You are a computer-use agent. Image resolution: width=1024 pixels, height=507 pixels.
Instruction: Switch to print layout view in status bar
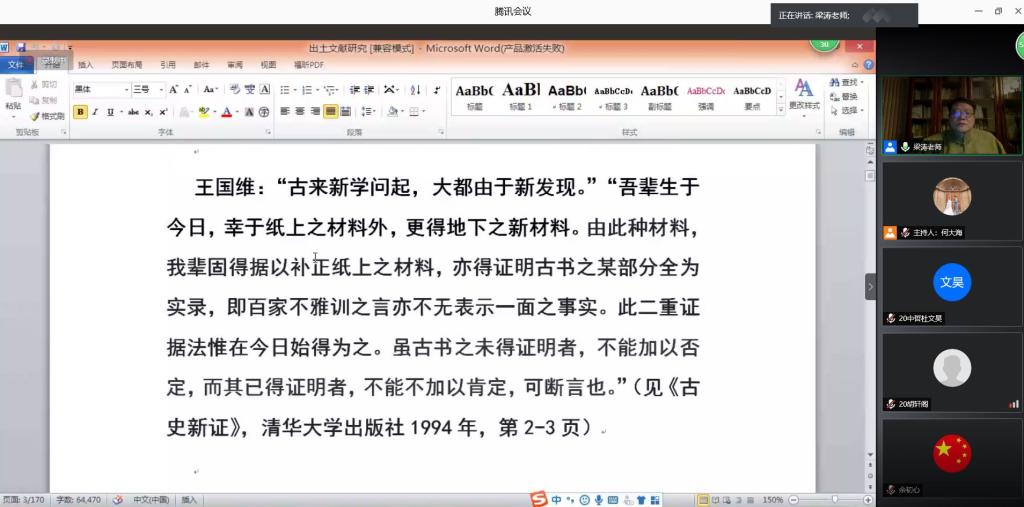[x=703, y=500]
